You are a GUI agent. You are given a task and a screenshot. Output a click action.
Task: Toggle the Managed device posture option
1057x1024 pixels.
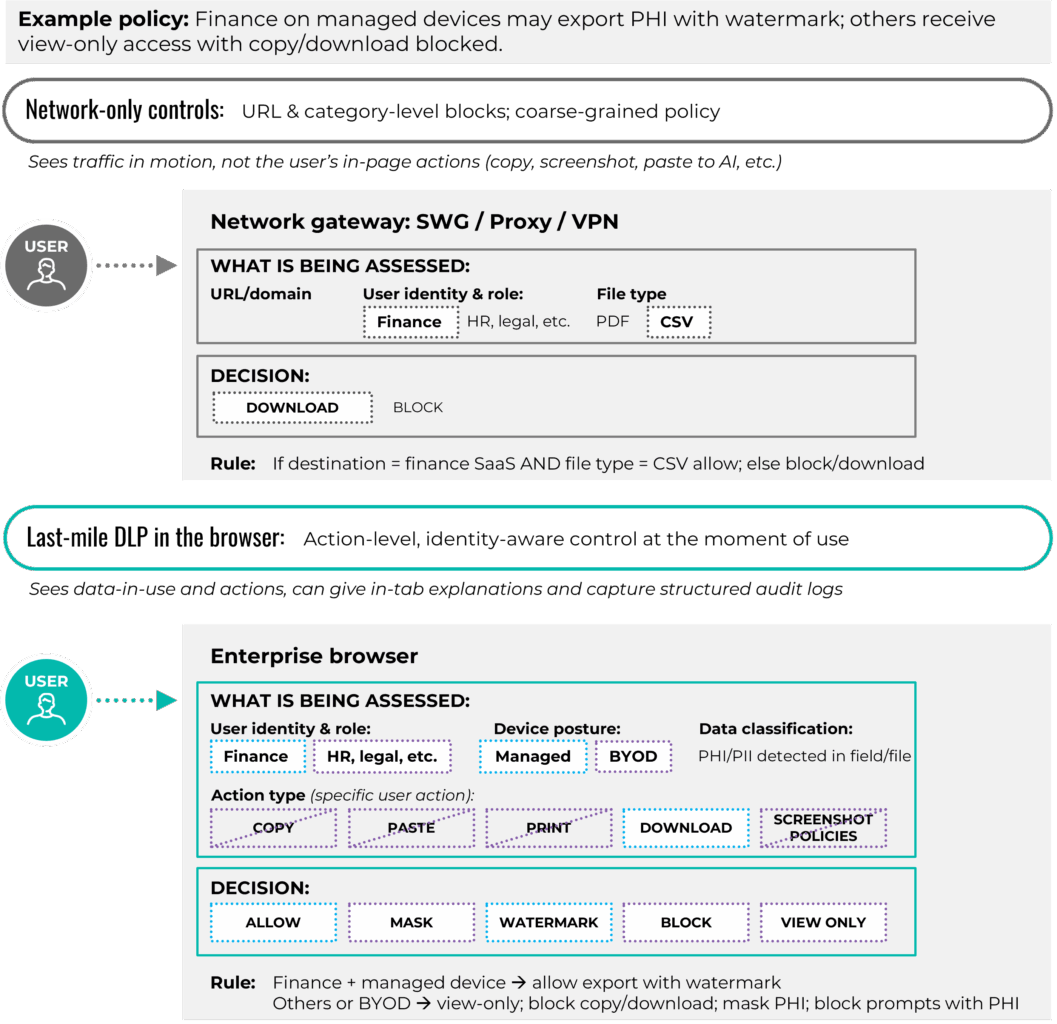(x=532, y=756)
